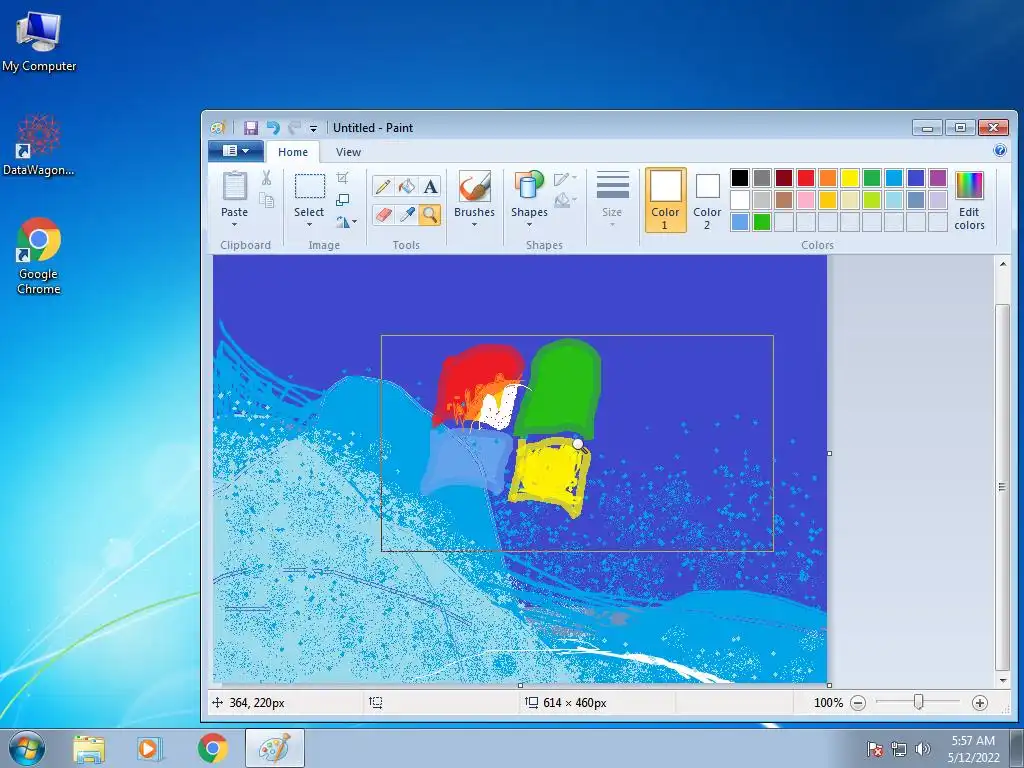1024x768 pixels.
Task: Open the Windows Start button
Action: point(27,748)
